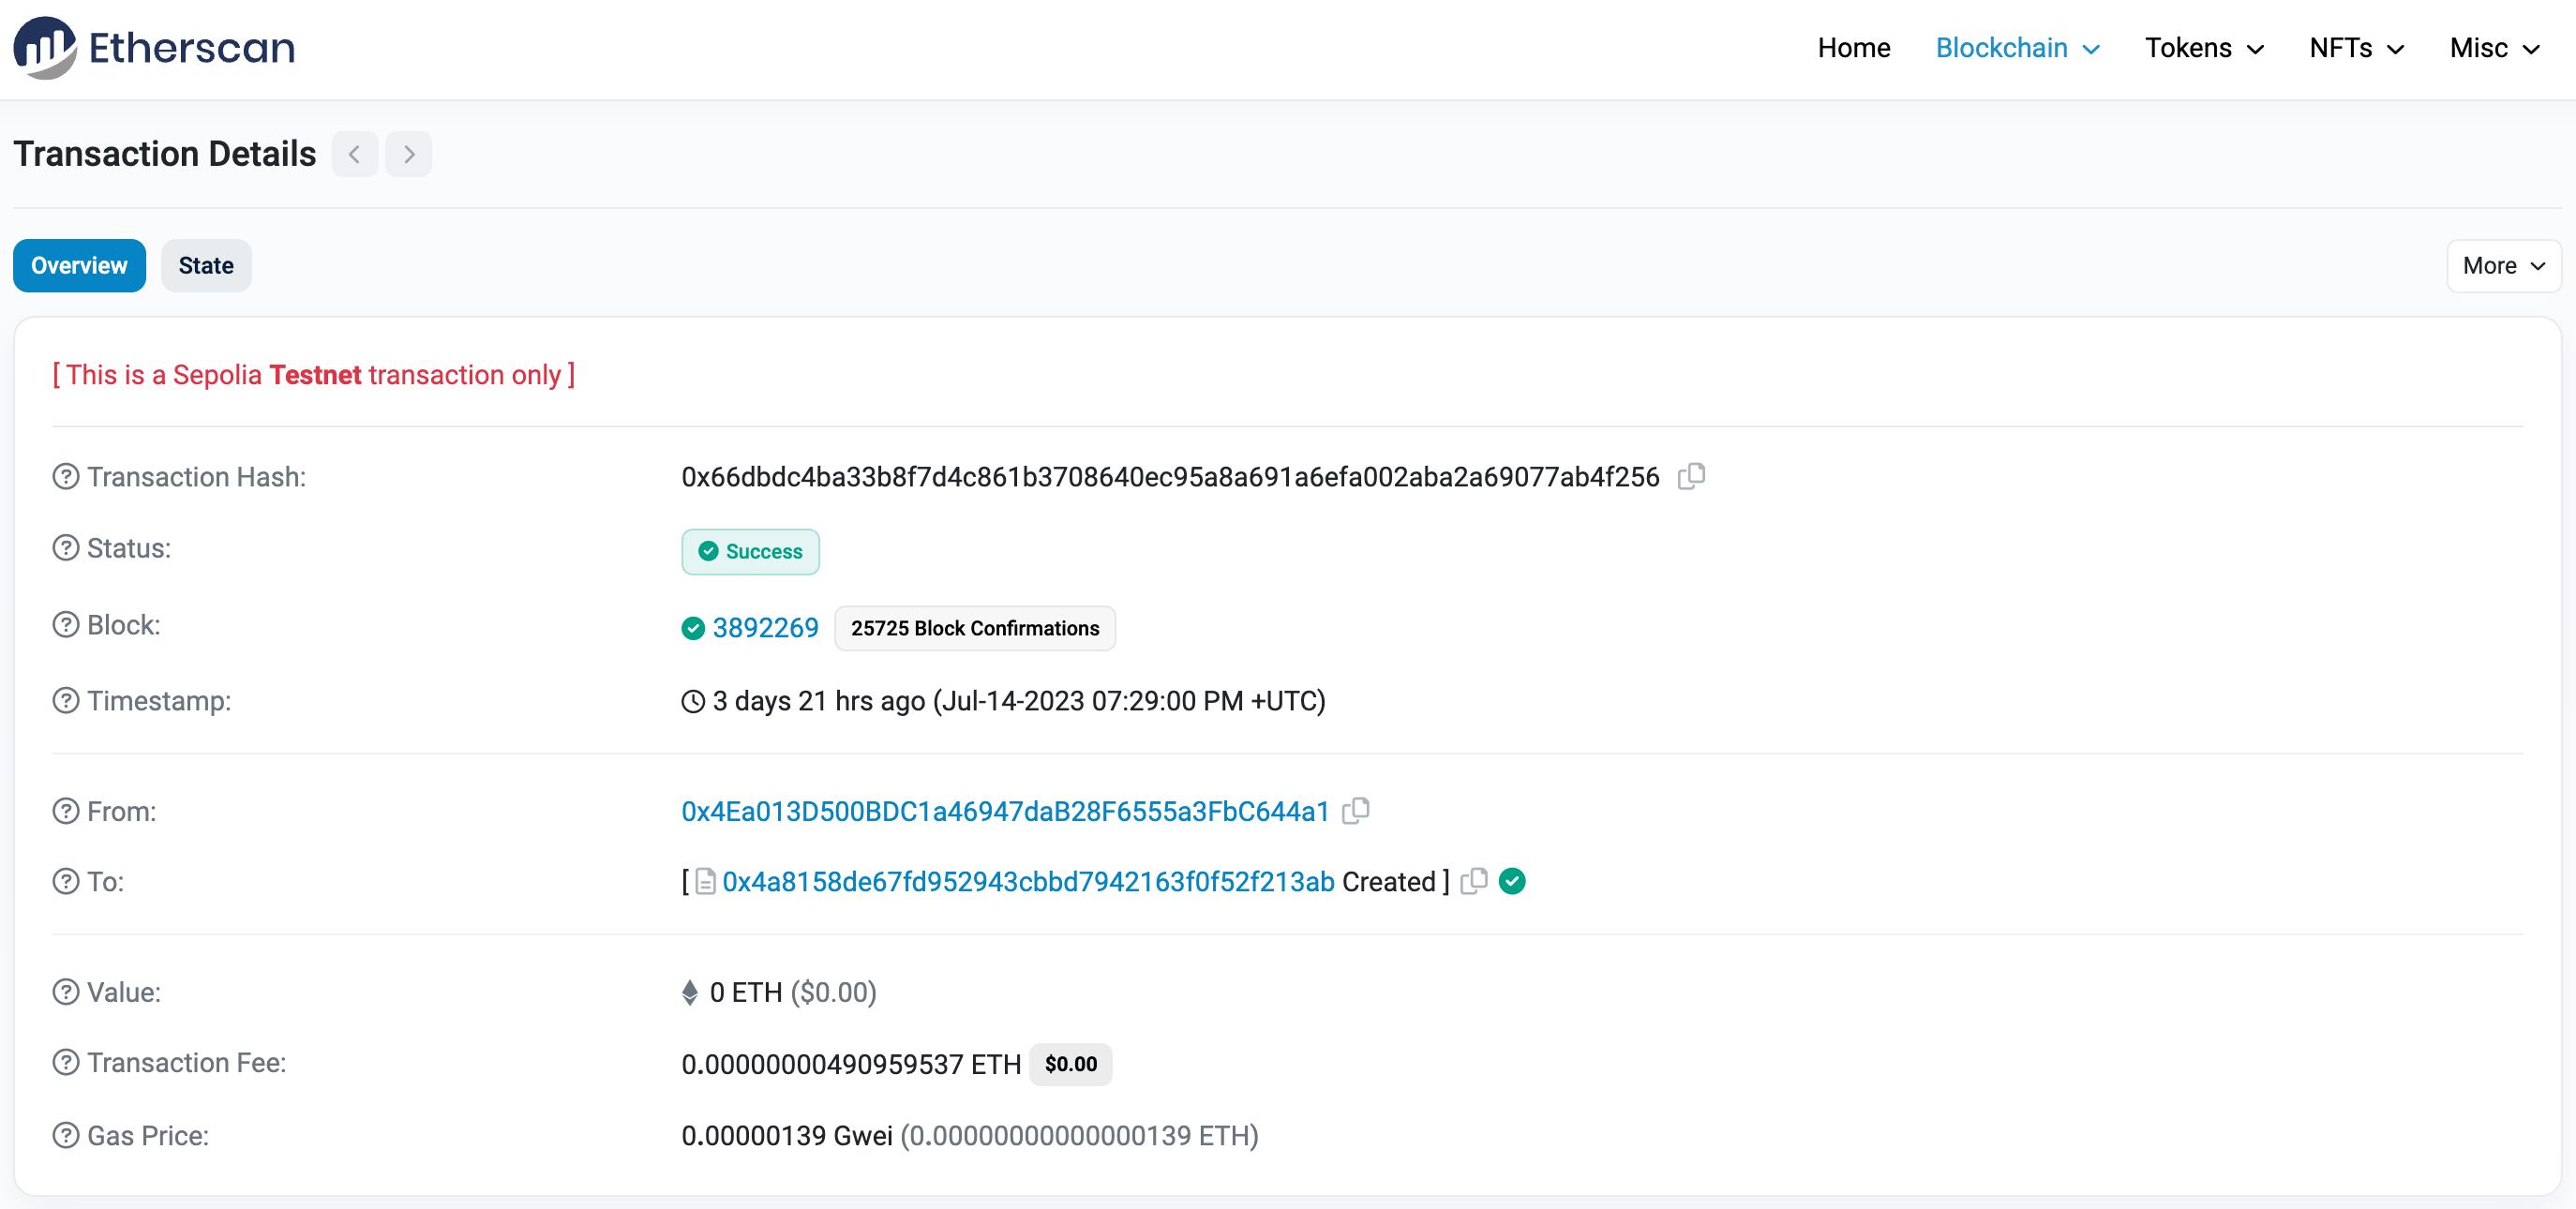2576x1209 pixels.
Task: Click help icon next to Transaction Hash
Action: tap(65, 477)
